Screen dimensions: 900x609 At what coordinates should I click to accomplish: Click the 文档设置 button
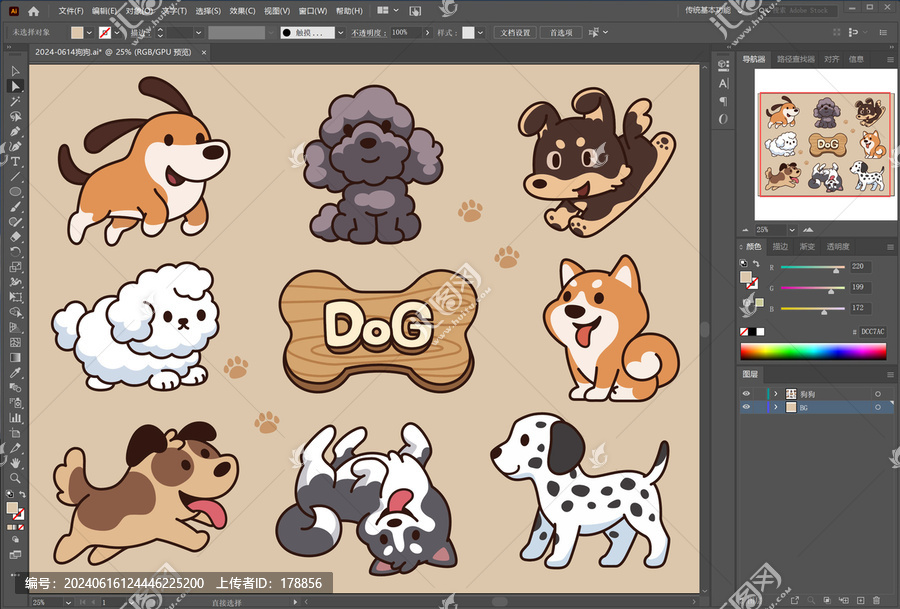tap(515, 33)
